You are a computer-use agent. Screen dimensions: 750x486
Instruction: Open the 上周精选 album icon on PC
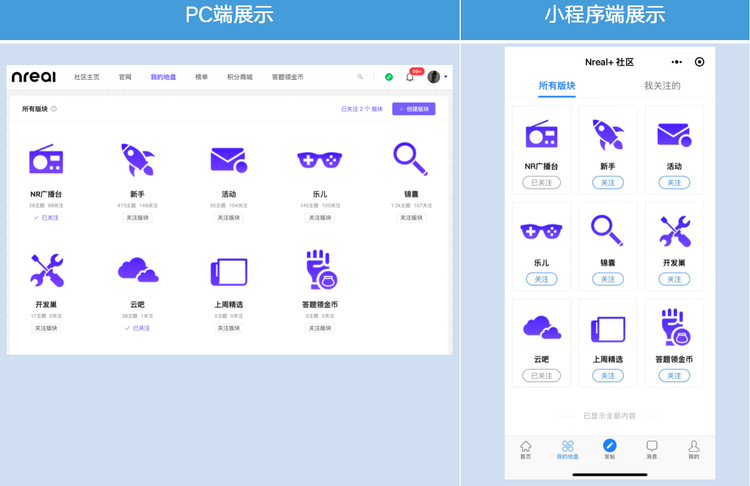coord(229,272)
